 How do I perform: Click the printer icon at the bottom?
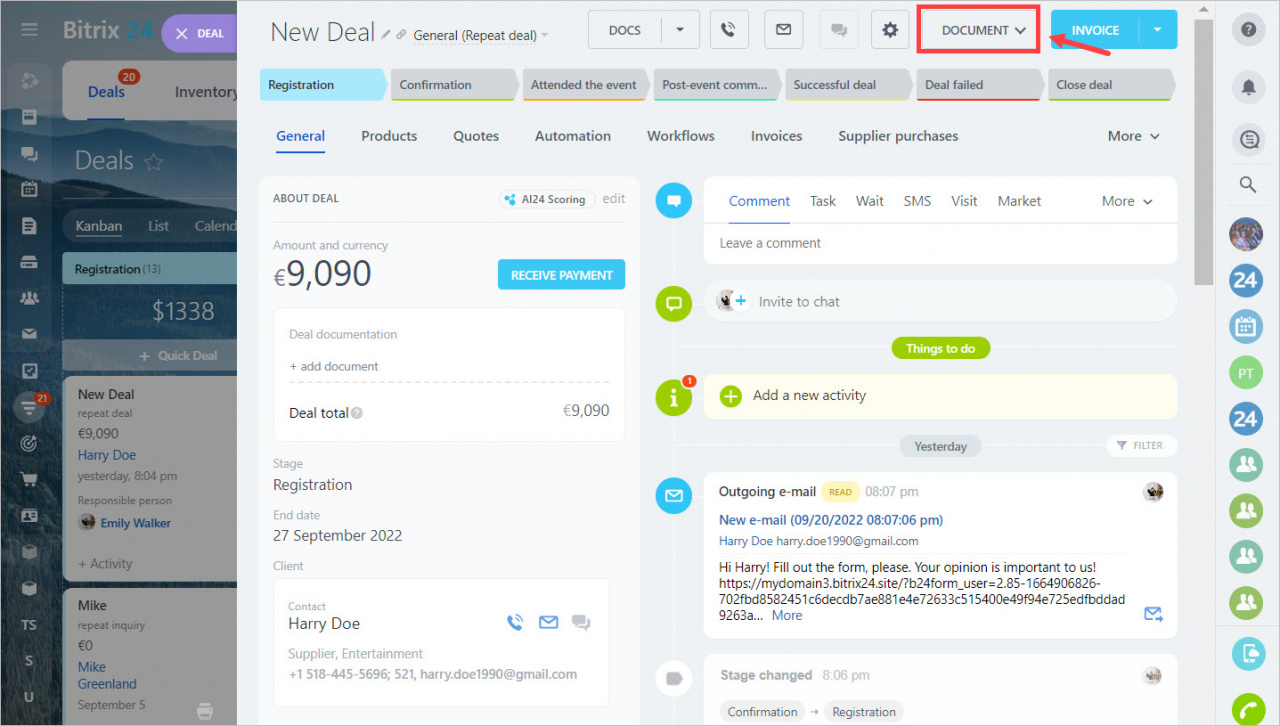point(205,711)
